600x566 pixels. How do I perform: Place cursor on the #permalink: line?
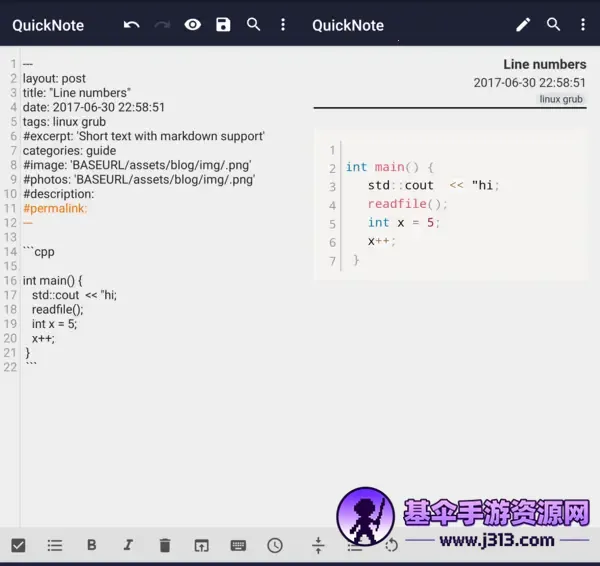(x=55, y=209)
